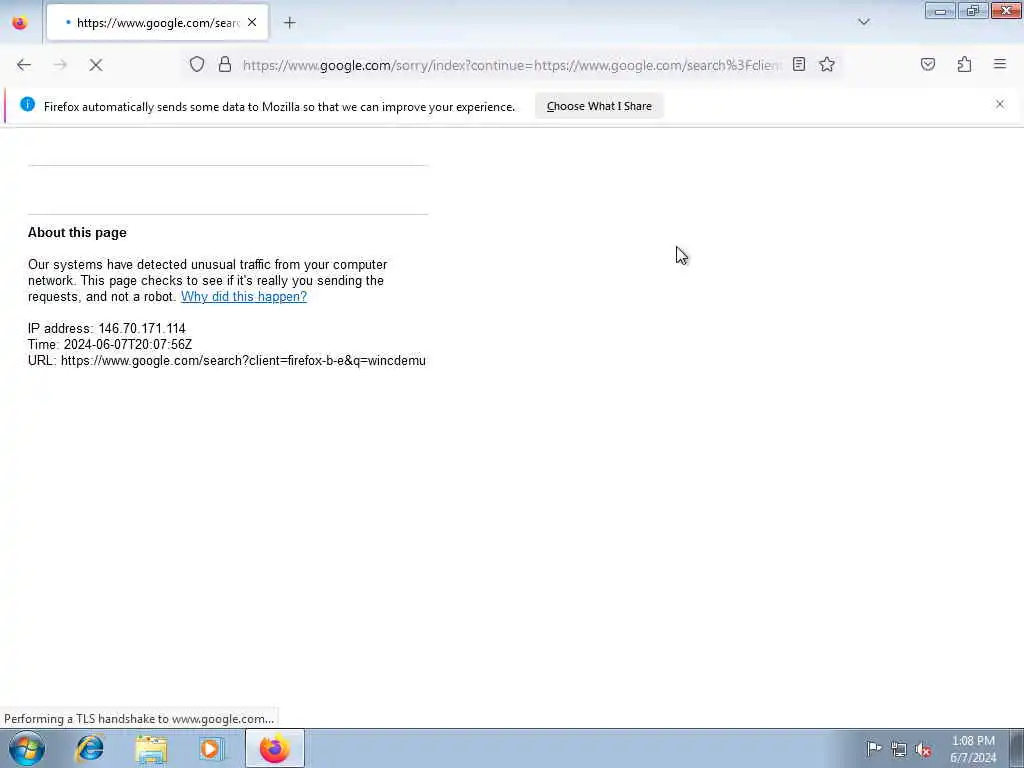Select the google.com search tab
This screenshot has width=1024, height=768.
click(x=157, y=23)
